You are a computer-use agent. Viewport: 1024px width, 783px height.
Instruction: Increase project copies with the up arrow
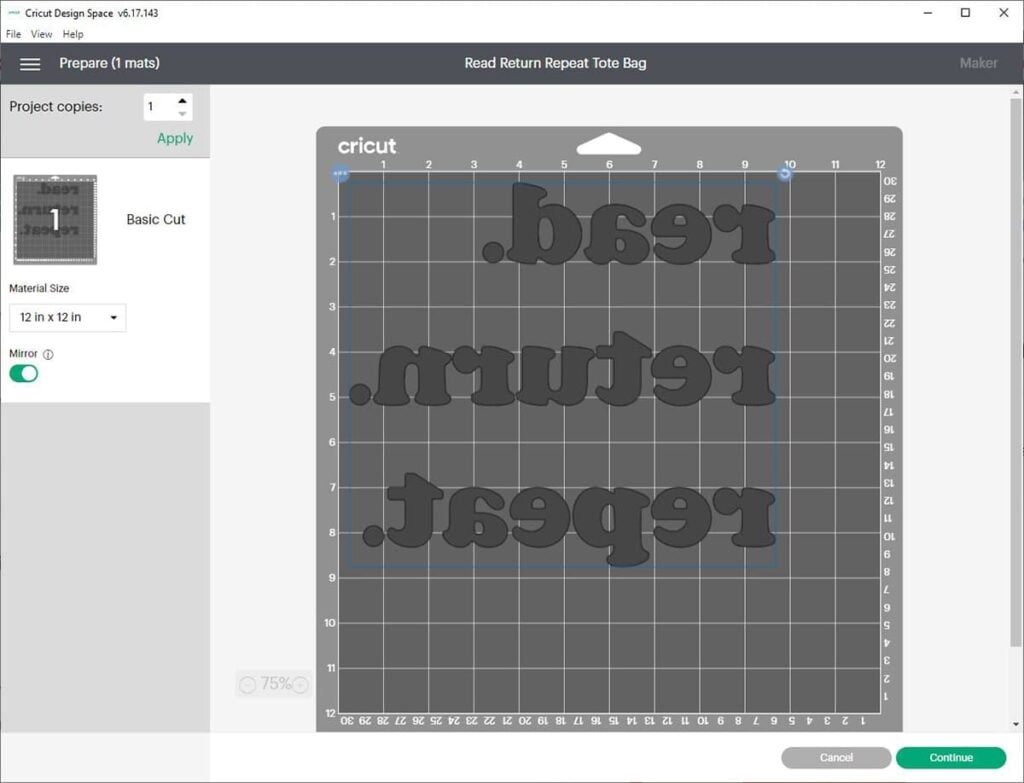(182, 101)
